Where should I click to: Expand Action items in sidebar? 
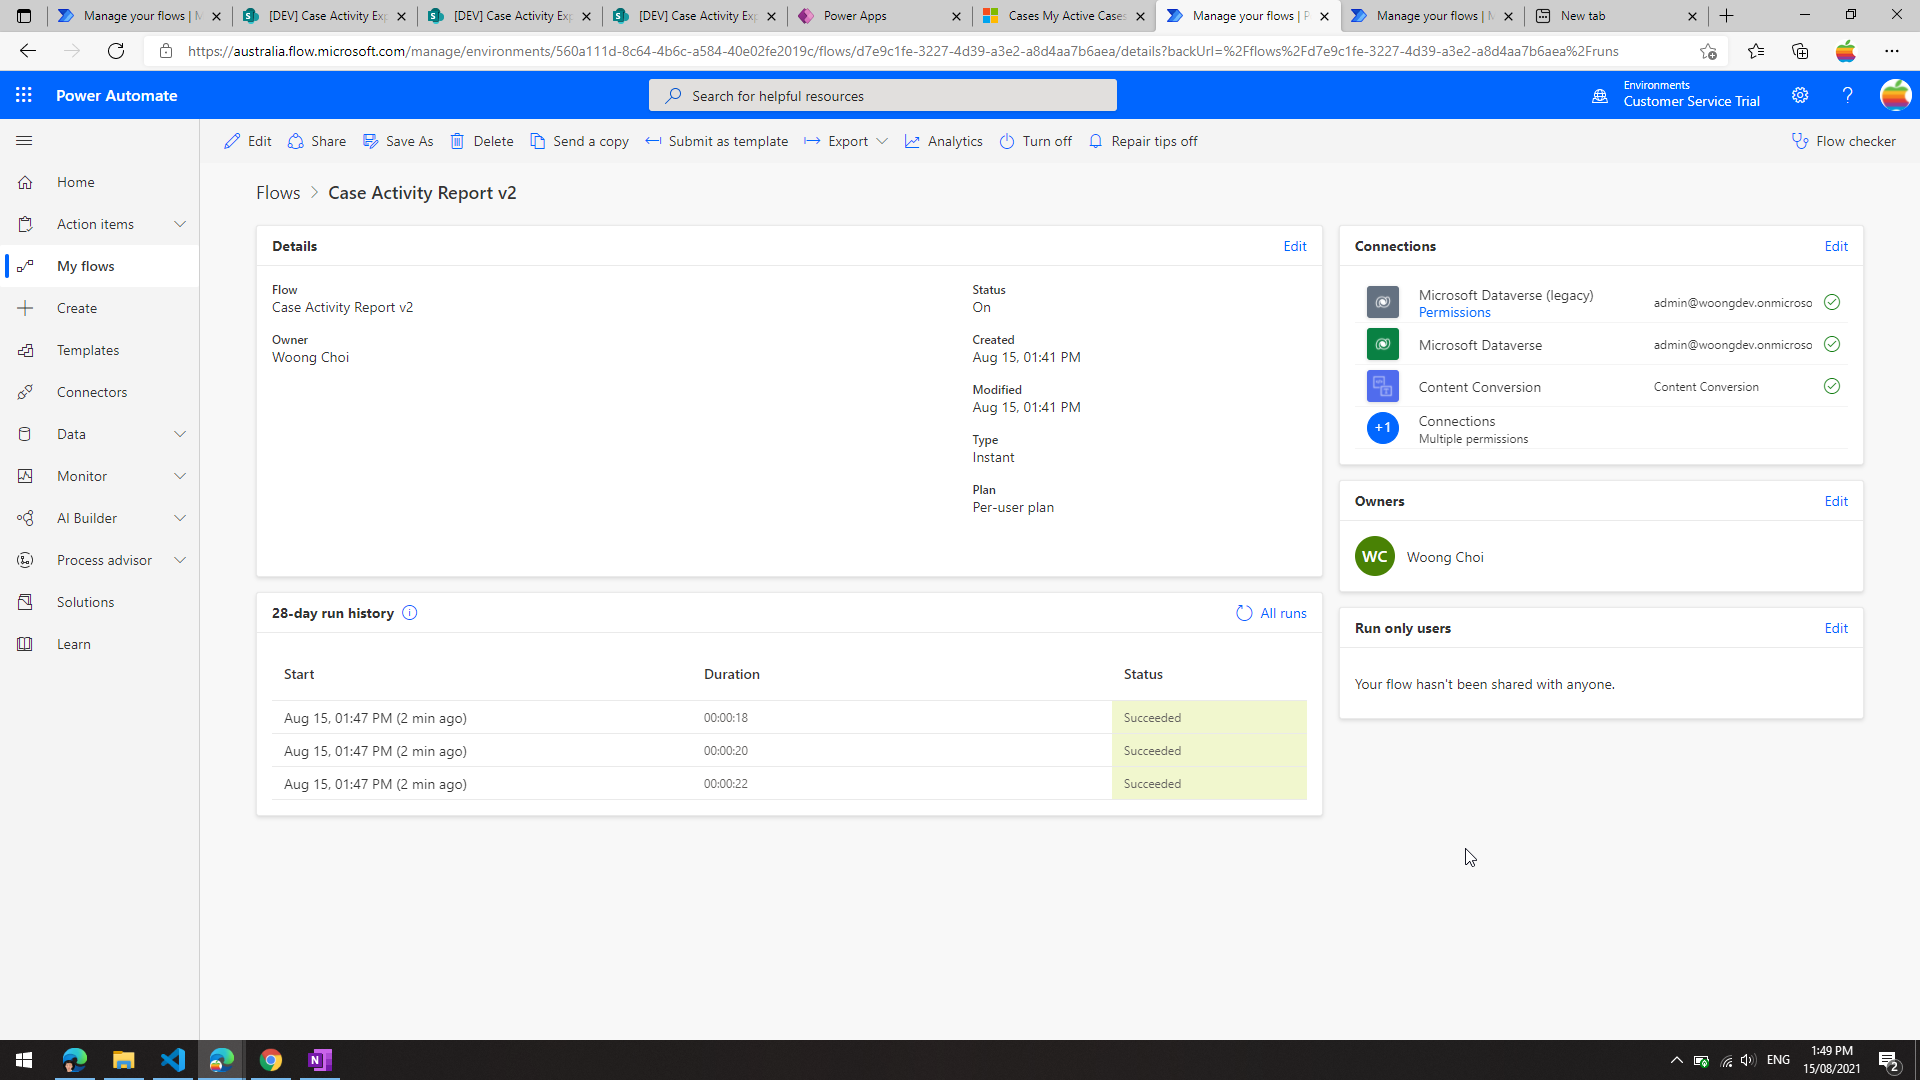[180, 224]
